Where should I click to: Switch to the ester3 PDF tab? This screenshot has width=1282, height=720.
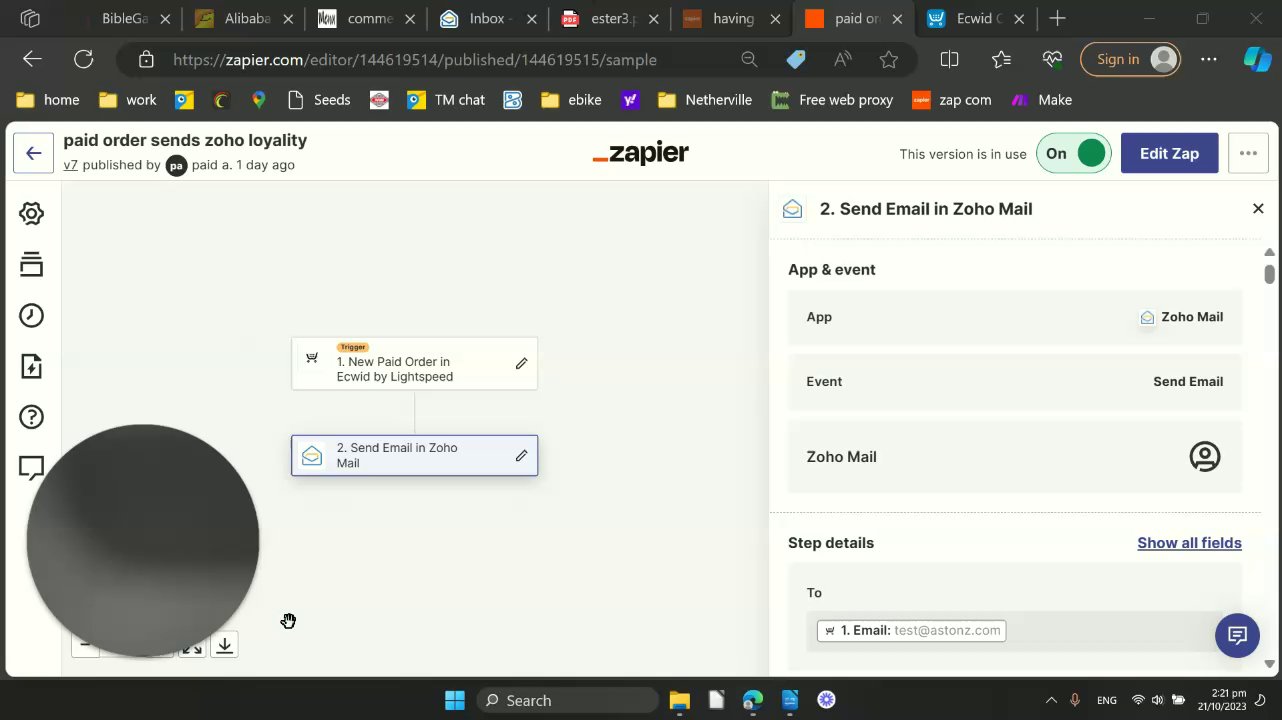tap(608, 19)
